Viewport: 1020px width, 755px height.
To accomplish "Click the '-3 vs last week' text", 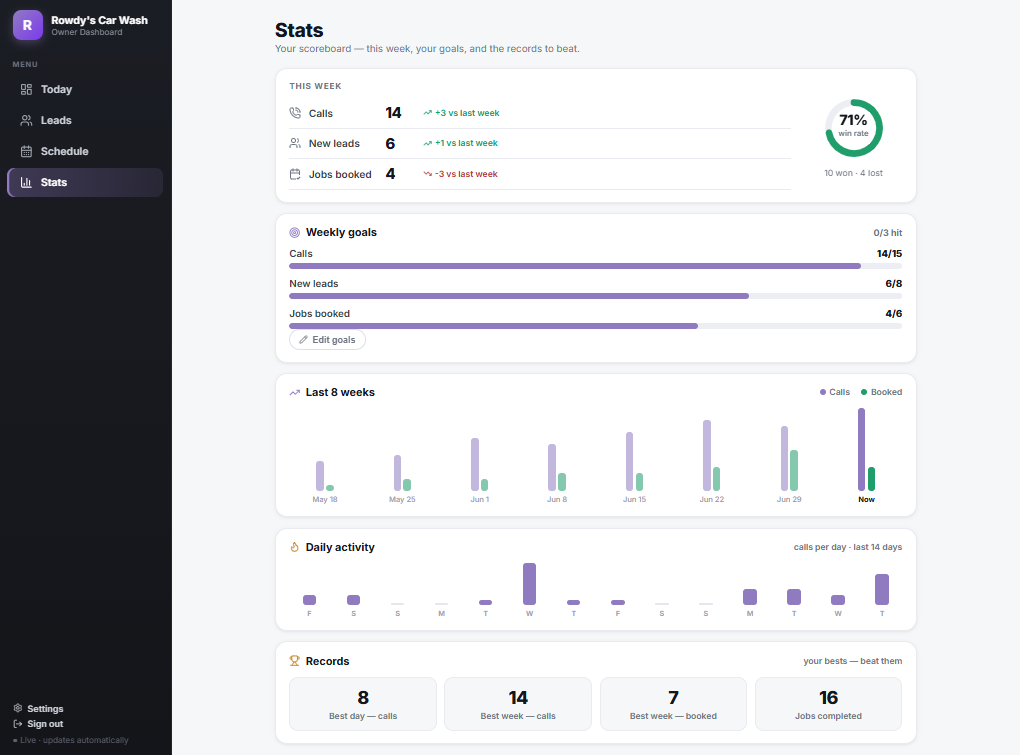I will pos(466,174).
